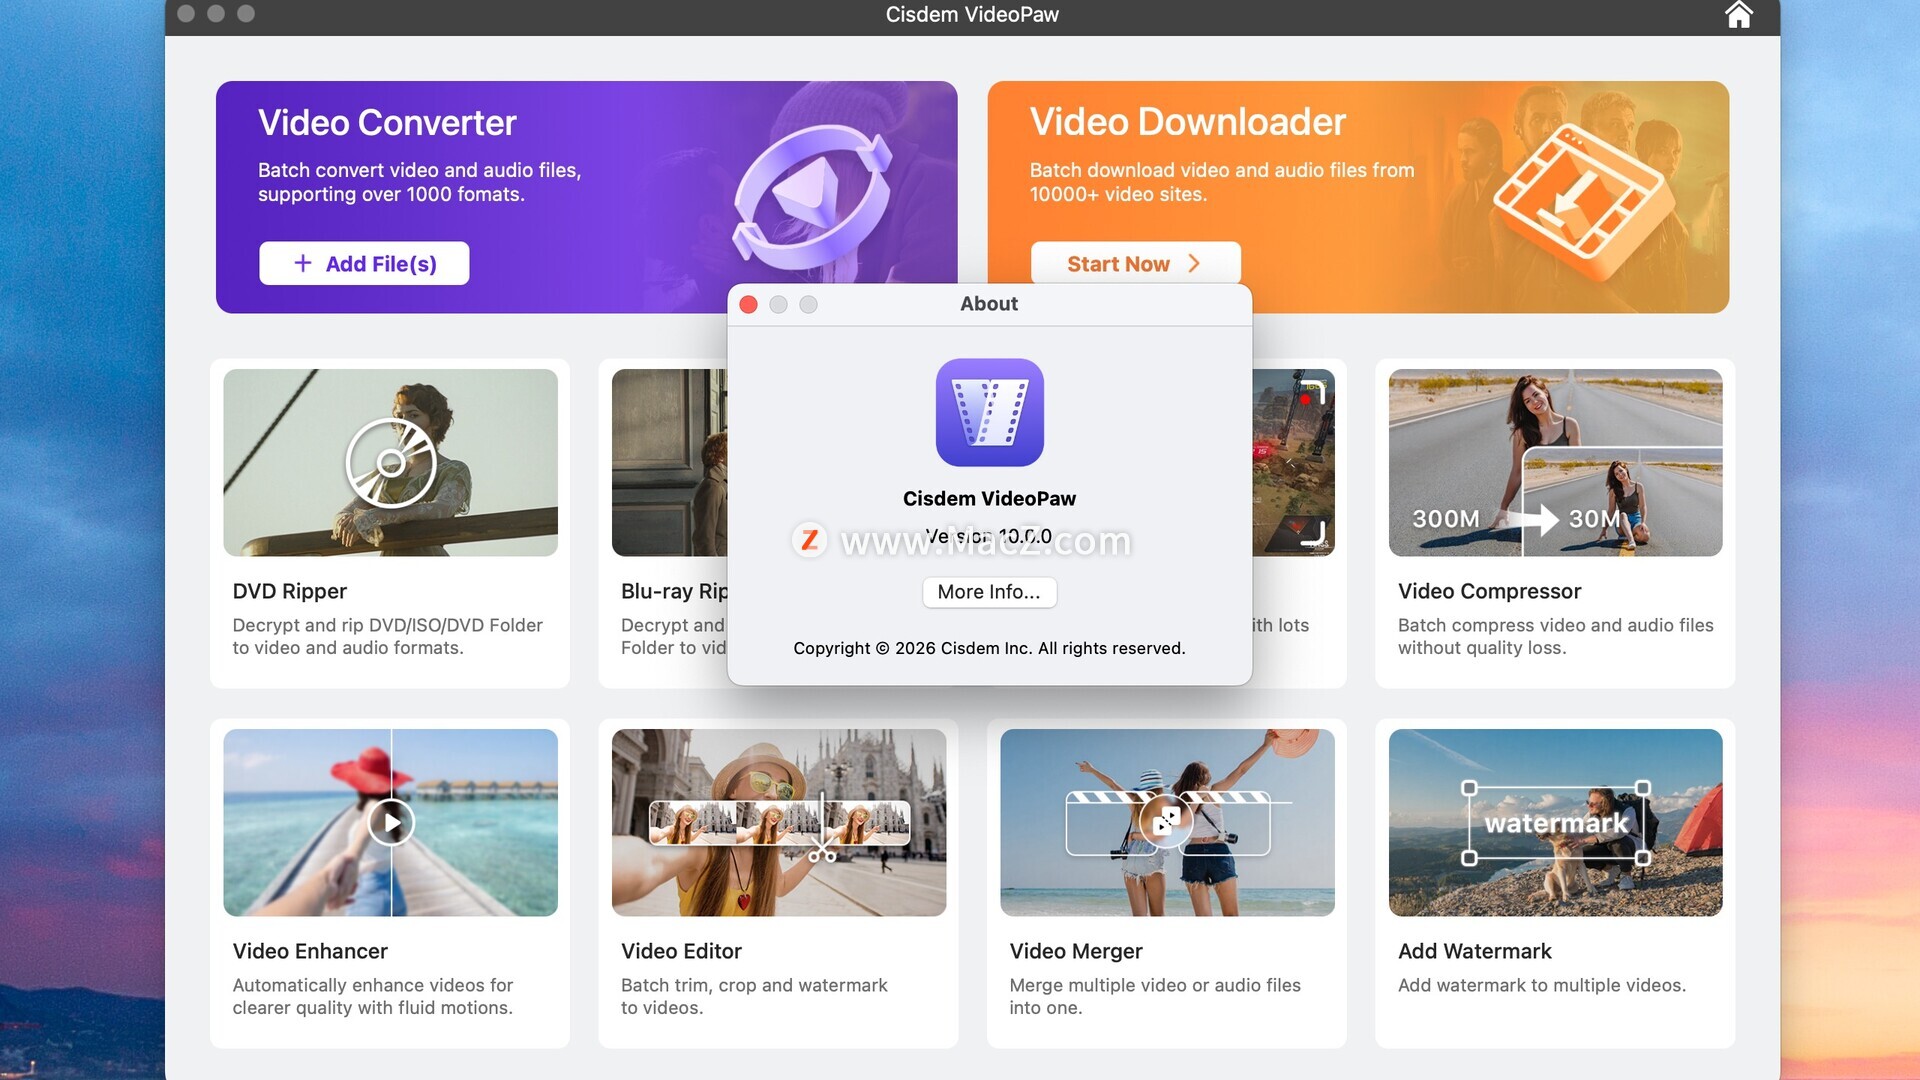Click the Video Converter circular arrows icon
1920x1080 pixels.
coord(811,197)
